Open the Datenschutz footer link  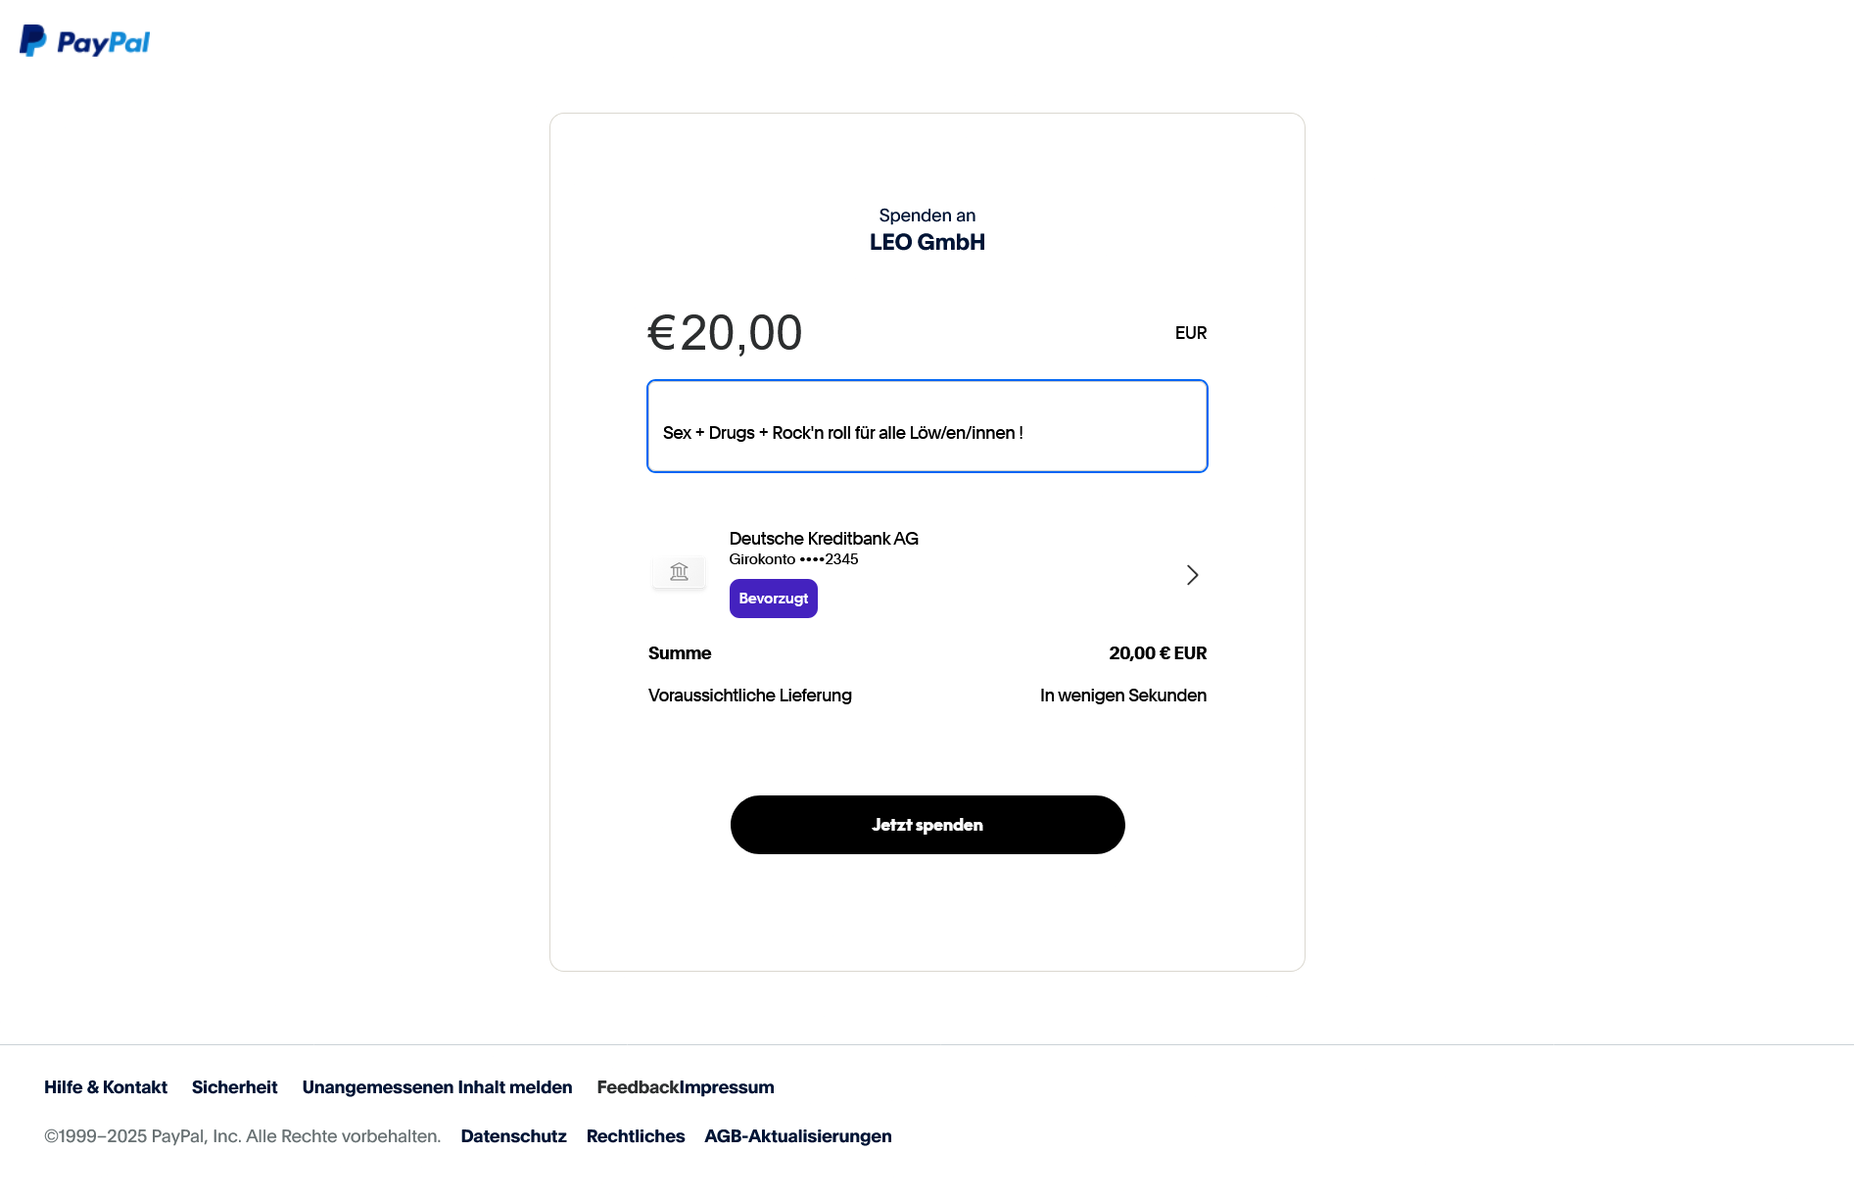coord(513,1136)
